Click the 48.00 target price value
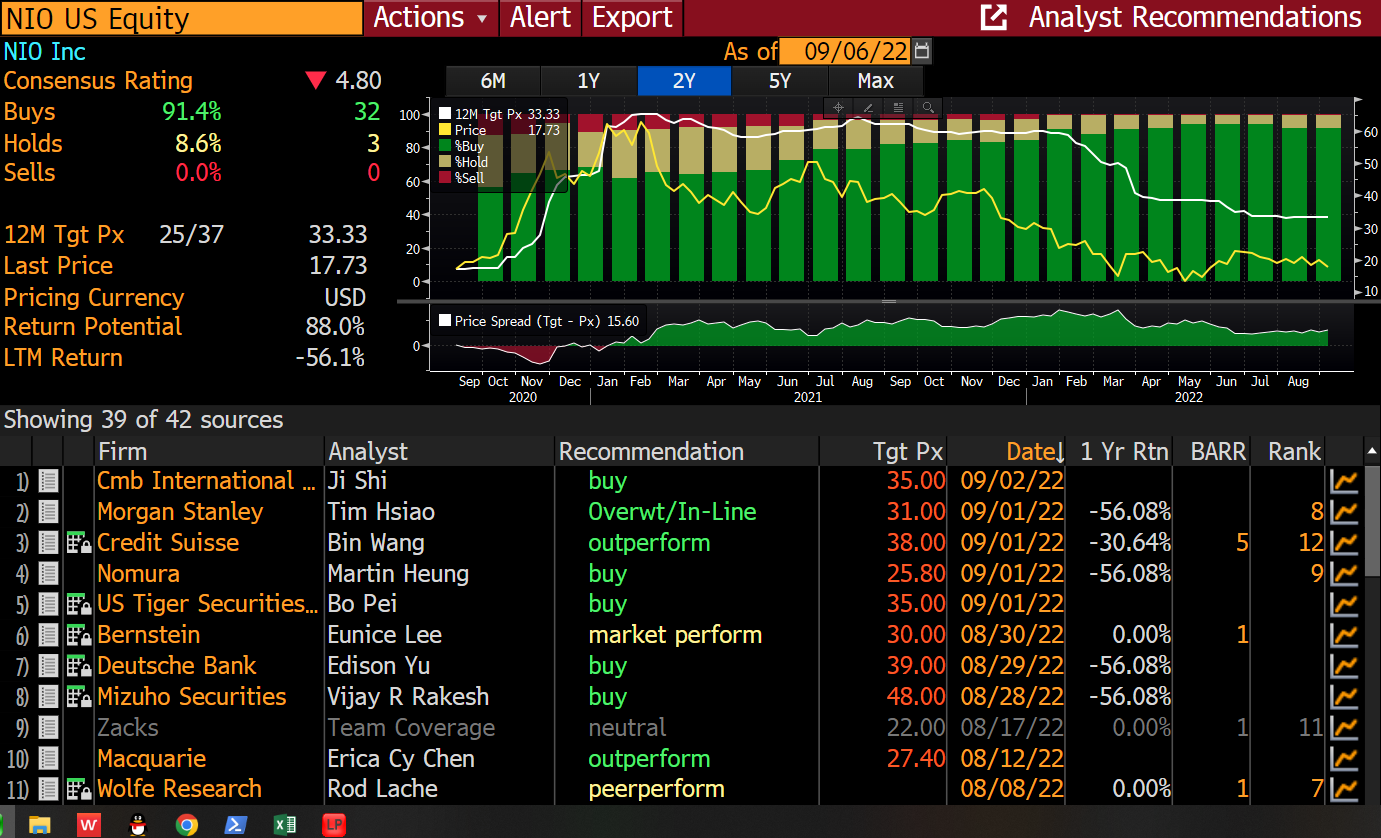 (915, 697)
